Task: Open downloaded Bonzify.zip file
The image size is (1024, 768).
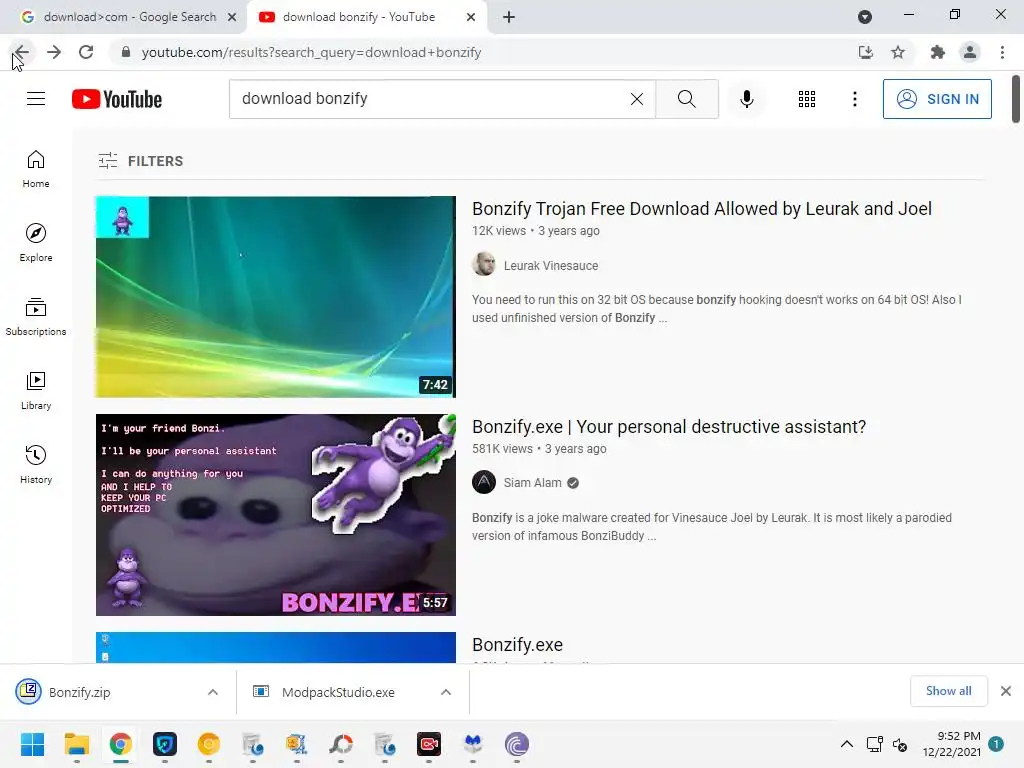Action: tap(80, 692)
